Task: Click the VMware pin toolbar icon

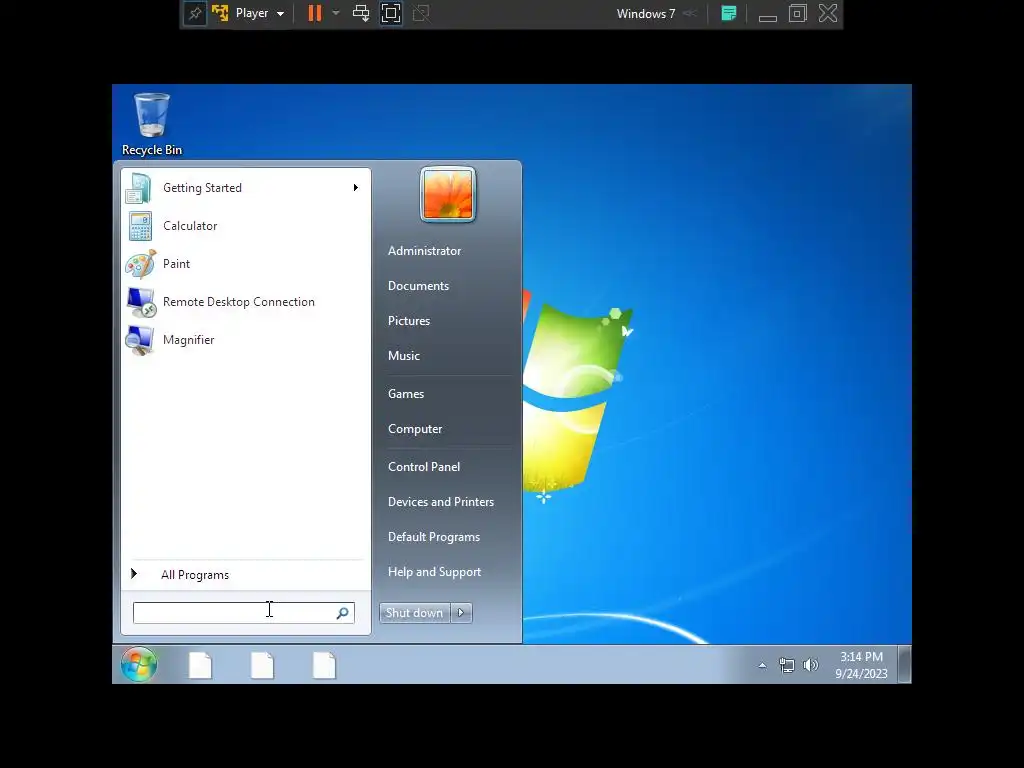Action: click(x=195, y=13)
